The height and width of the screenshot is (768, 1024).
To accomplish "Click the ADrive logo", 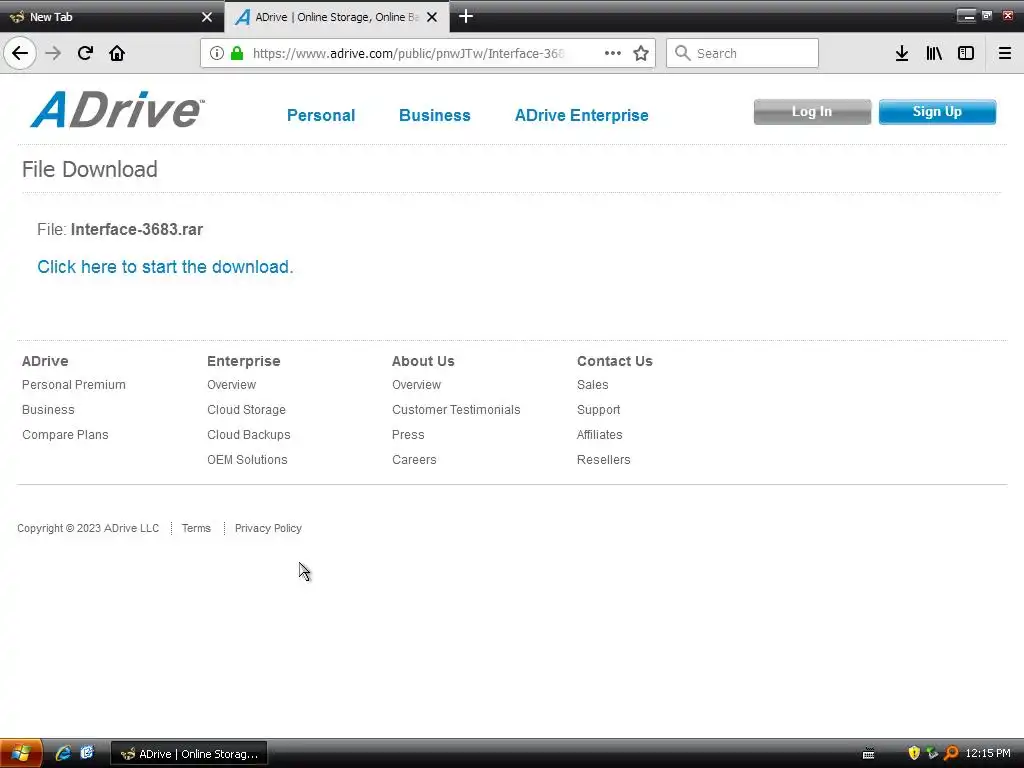I will (x=118, y=109).
